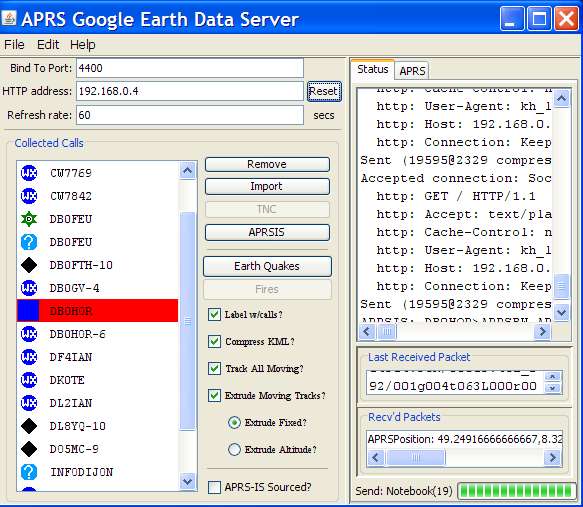Click the question mark icon beside INFODIJON

tap(29, 472)
